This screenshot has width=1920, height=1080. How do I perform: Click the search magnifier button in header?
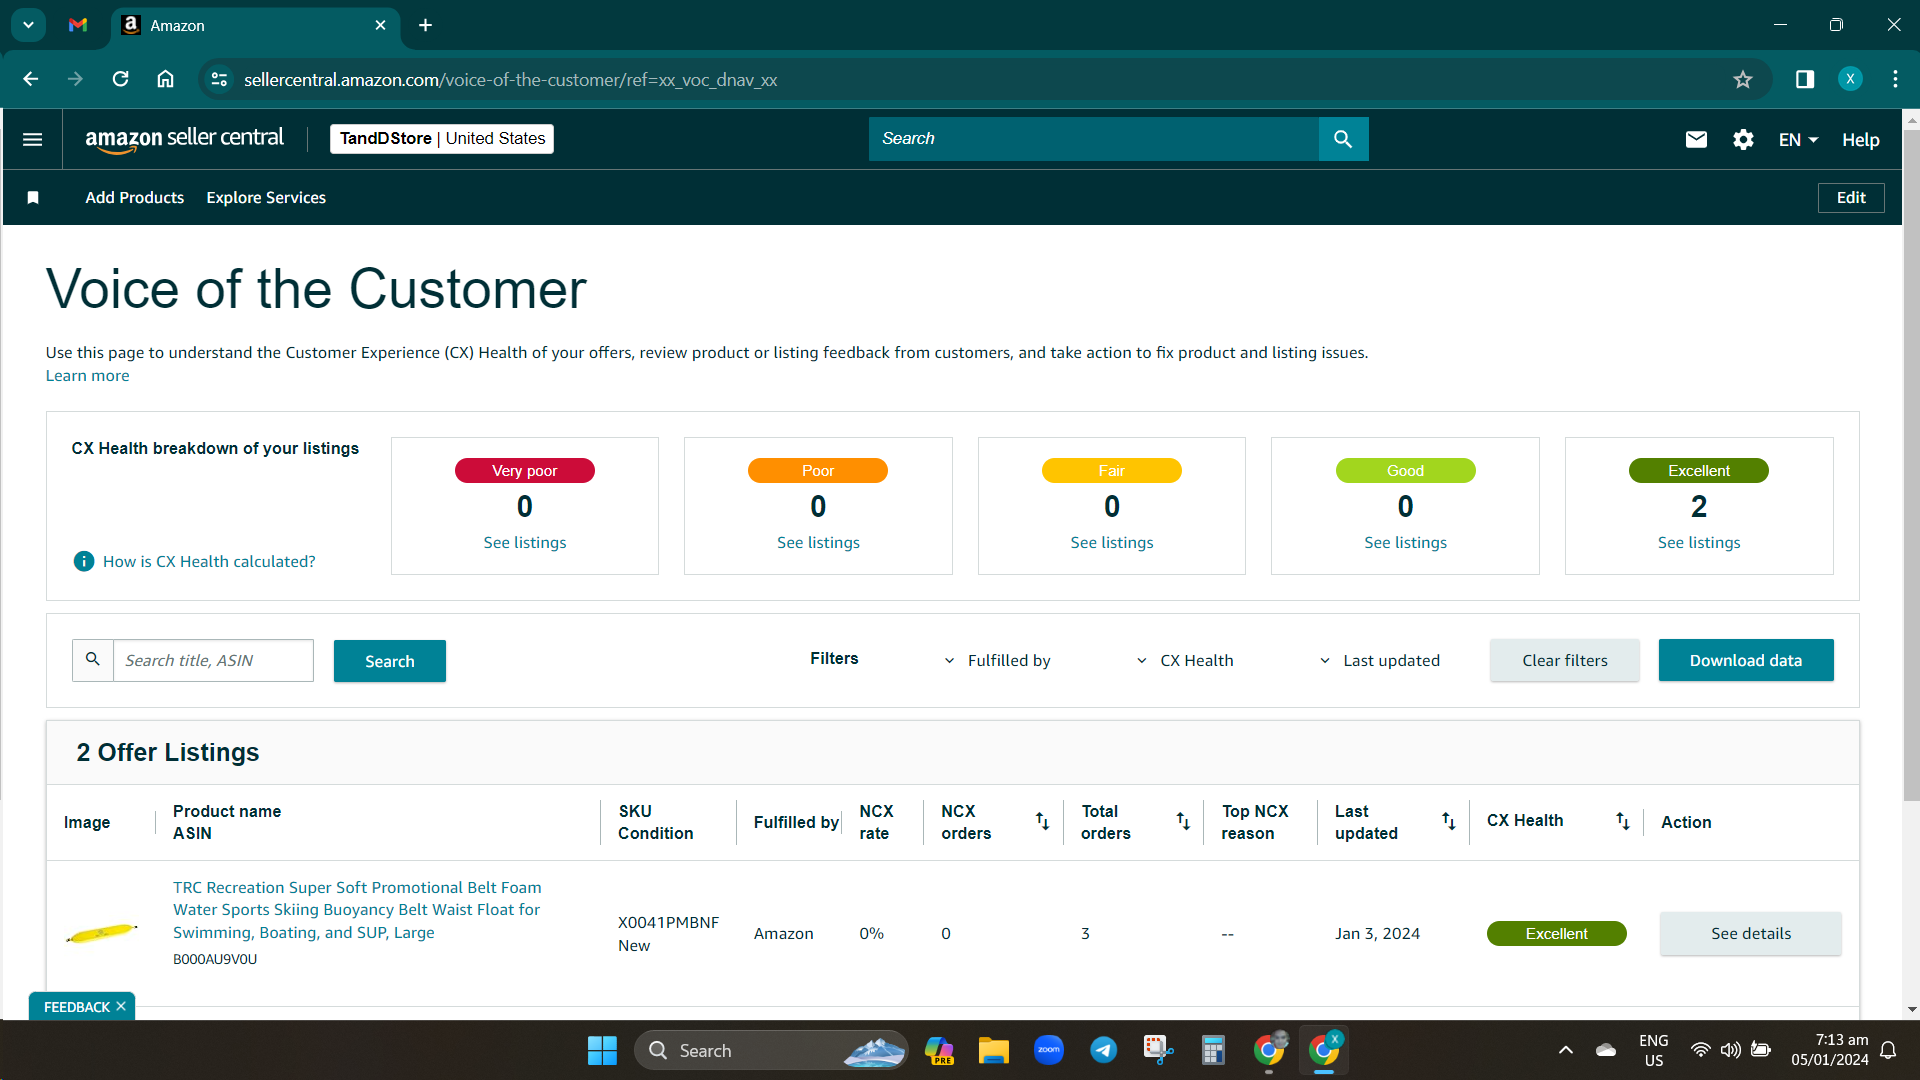1343,139
